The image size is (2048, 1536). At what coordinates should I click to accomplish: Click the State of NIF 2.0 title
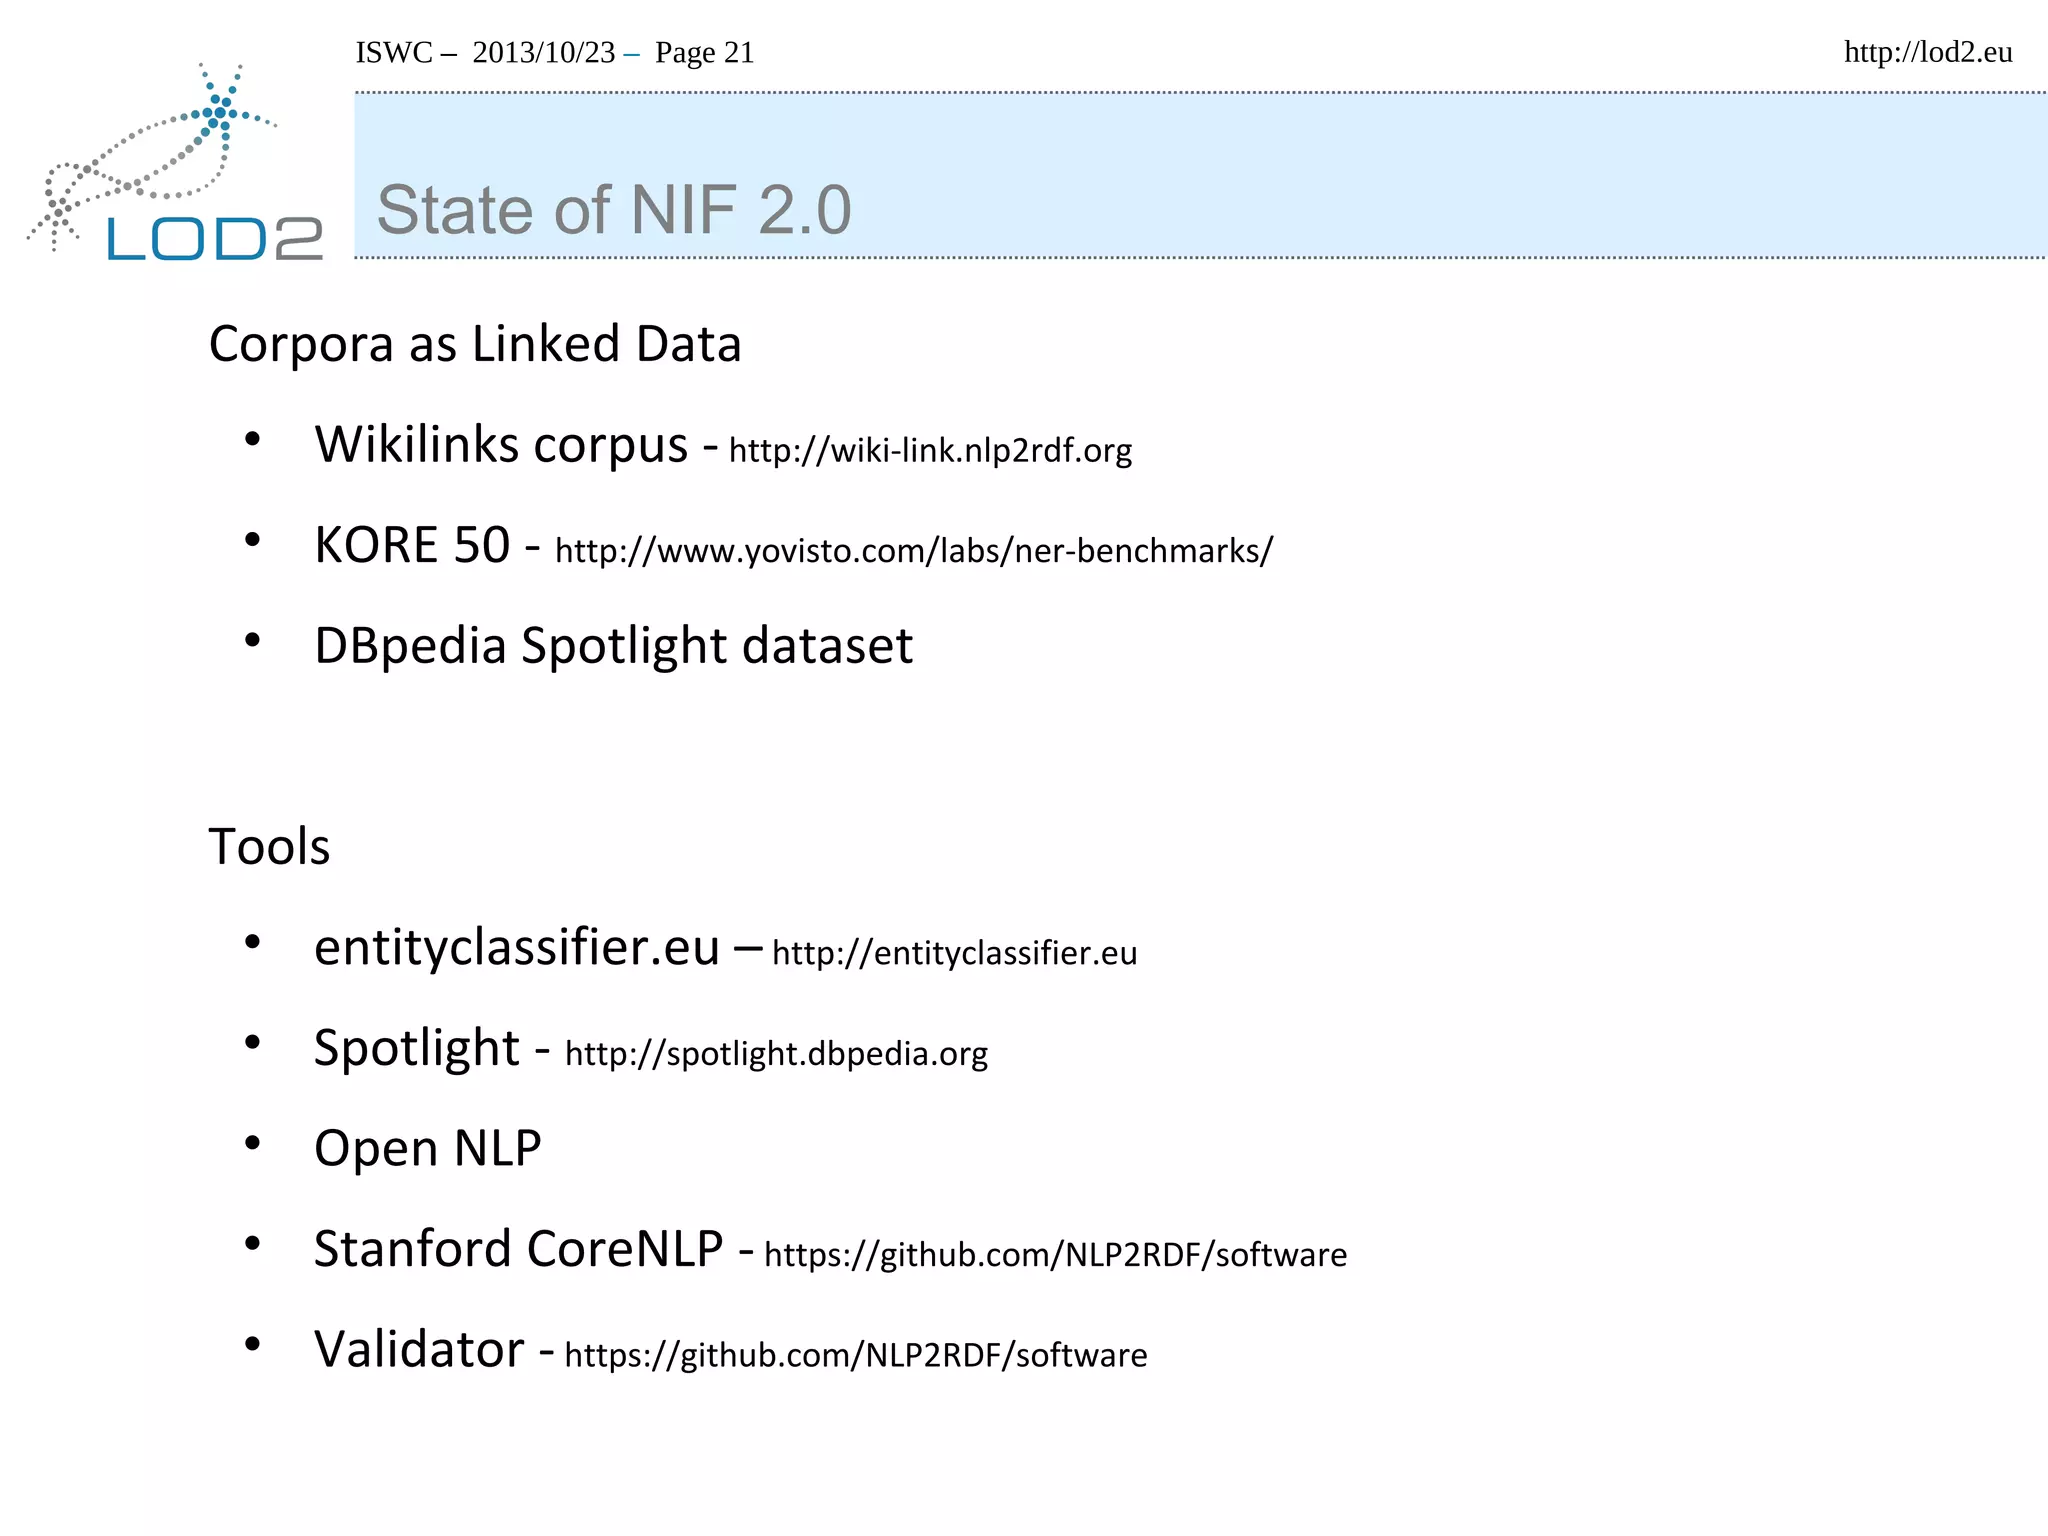[613, 210]
